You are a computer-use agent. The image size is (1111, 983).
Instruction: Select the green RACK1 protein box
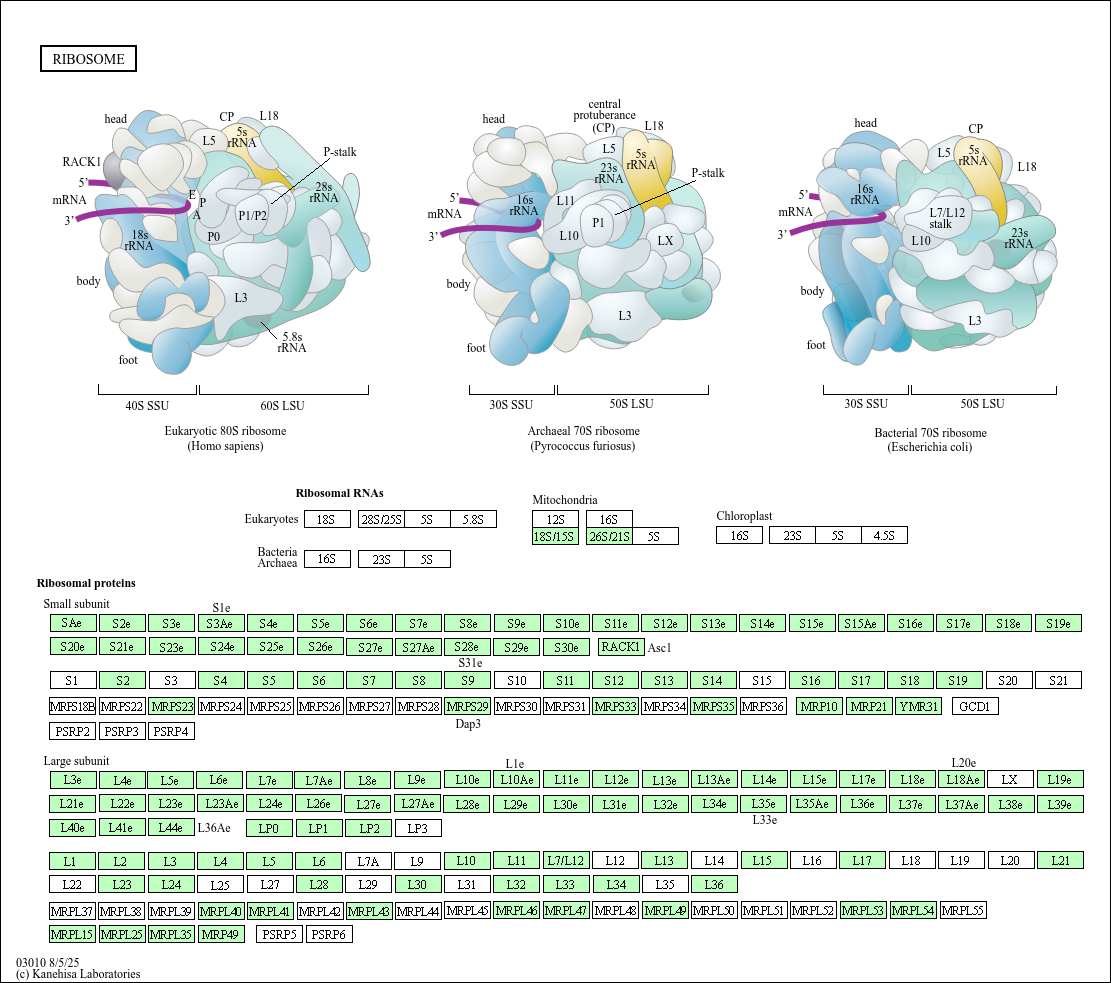[621, 647]
